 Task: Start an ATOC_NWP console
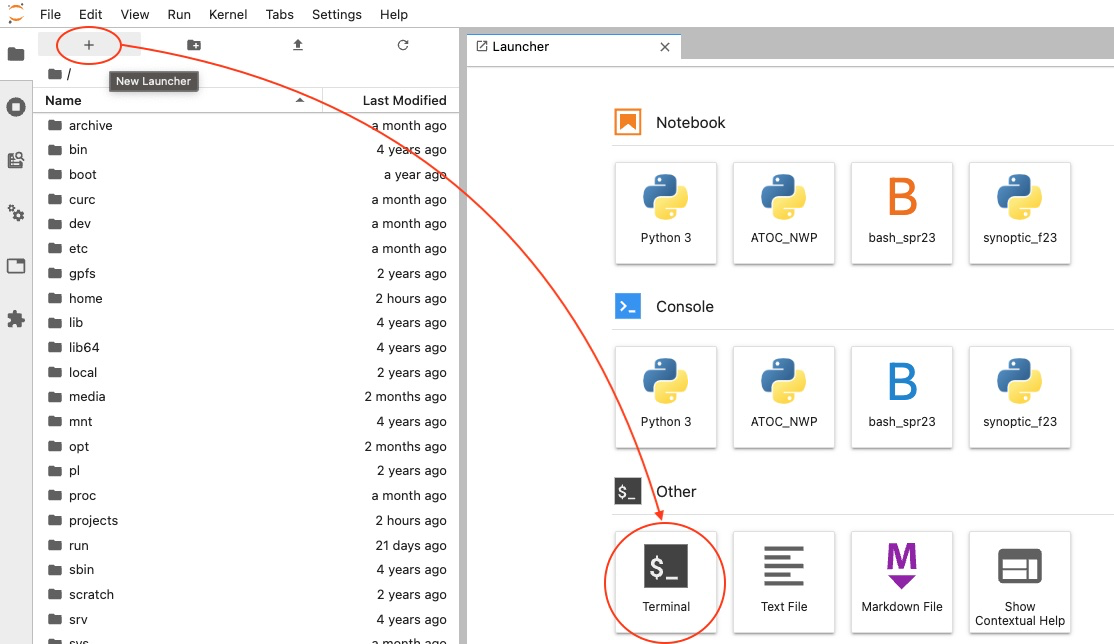pyautogui.click(x=784, y=397)
